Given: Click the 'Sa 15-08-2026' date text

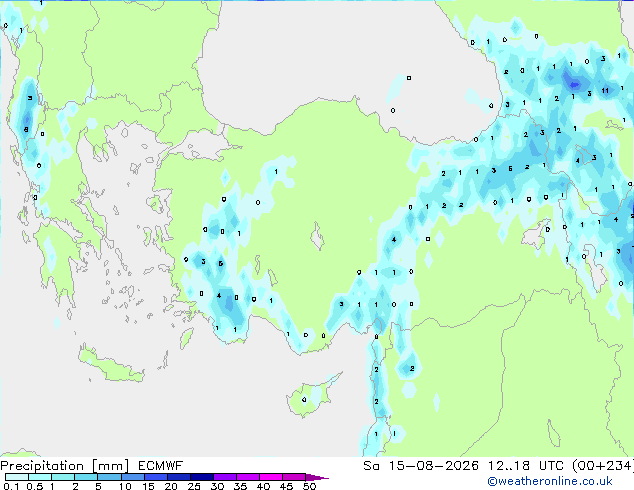Looking at the screenshot, I should [x=421, y=466].
